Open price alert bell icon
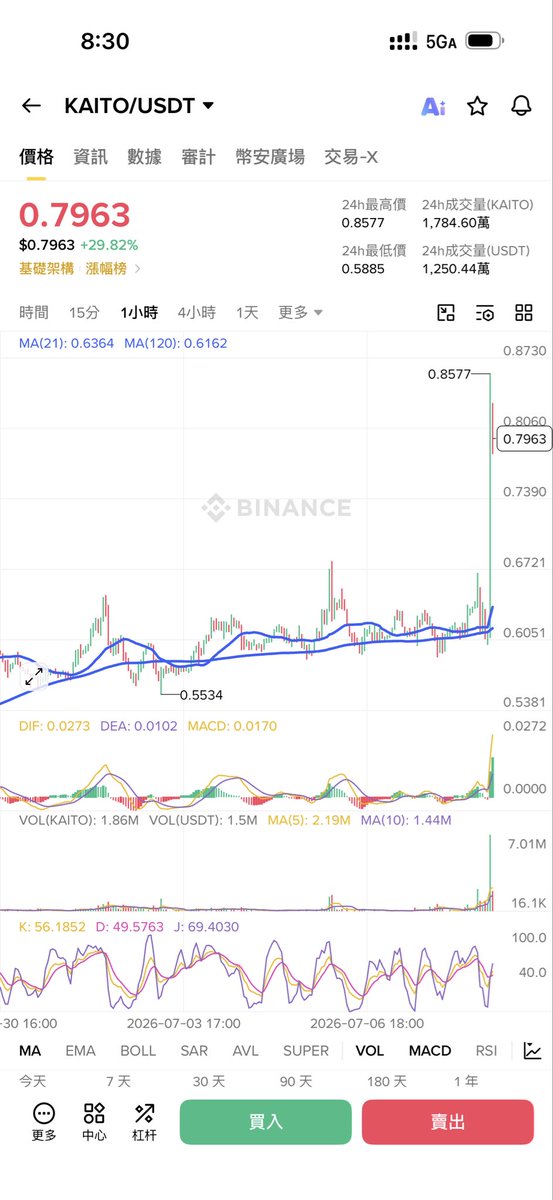This screenshot has height=1200, width=553. 521,106
